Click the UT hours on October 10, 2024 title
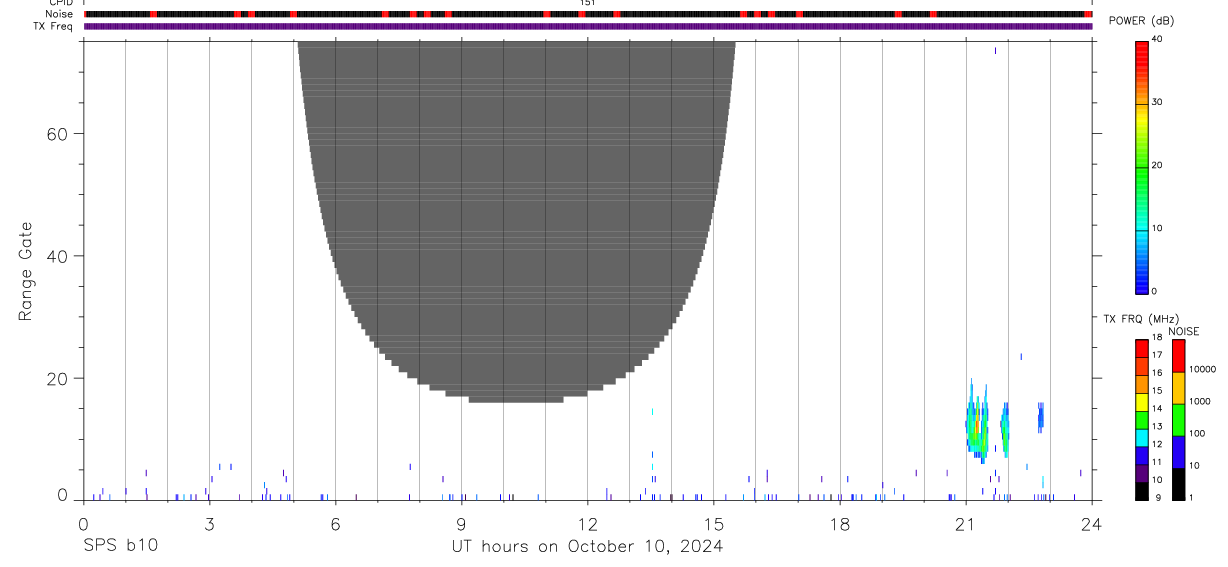Viewport: 1228px width, 567px height. [588, 547]
